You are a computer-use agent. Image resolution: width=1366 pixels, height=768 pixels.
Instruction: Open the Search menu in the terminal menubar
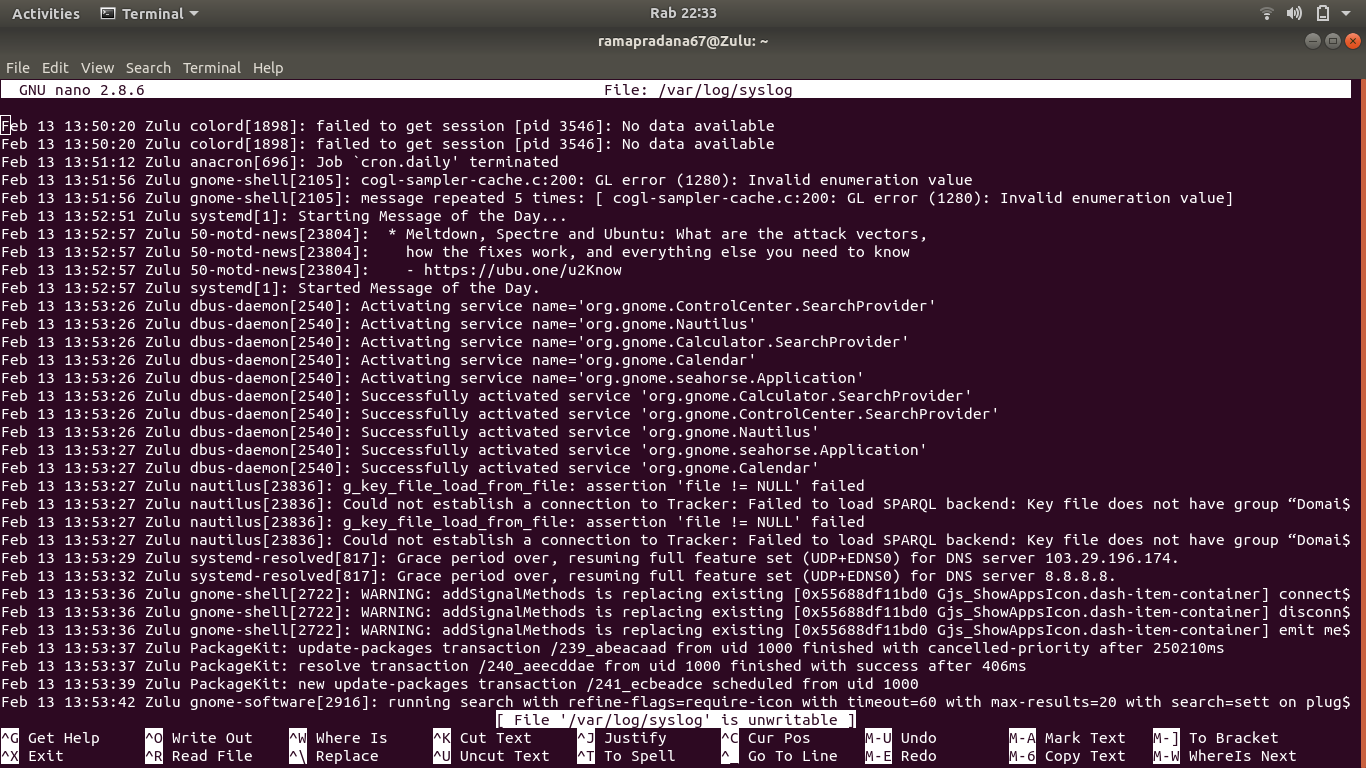tap(148, 67)
